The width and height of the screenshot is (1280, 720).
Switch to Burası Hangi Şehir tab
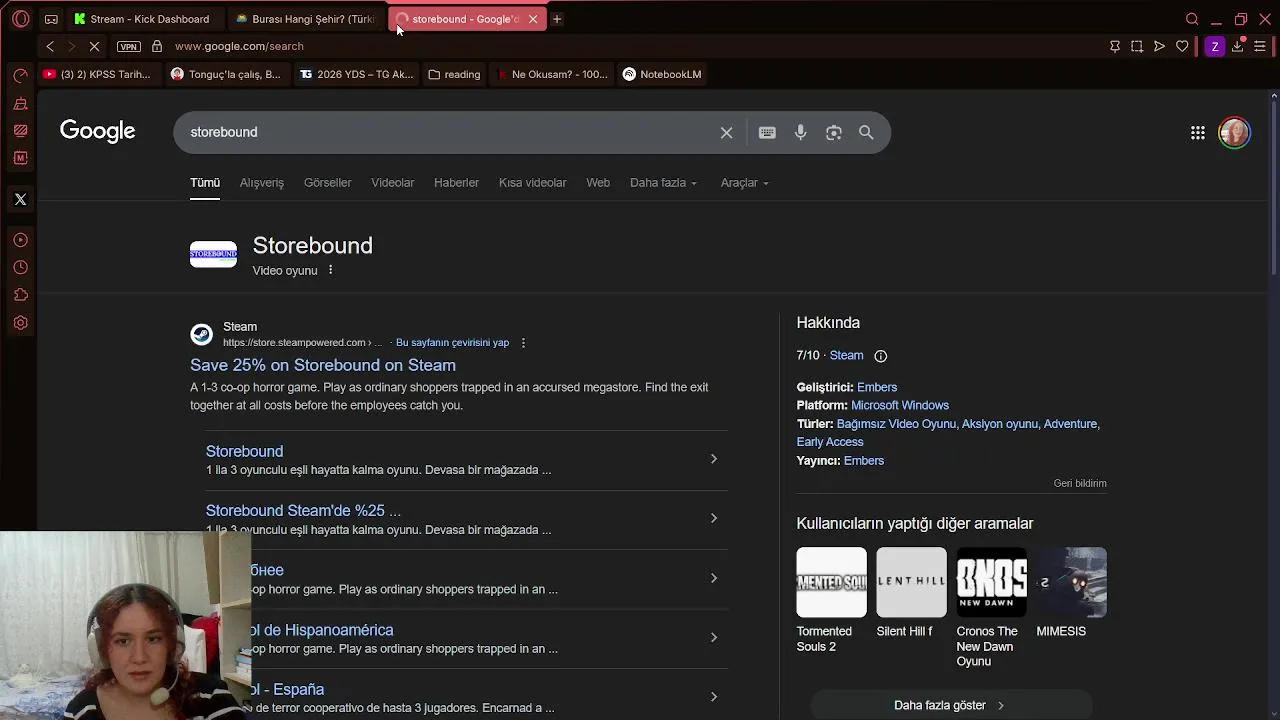(305, 19)
